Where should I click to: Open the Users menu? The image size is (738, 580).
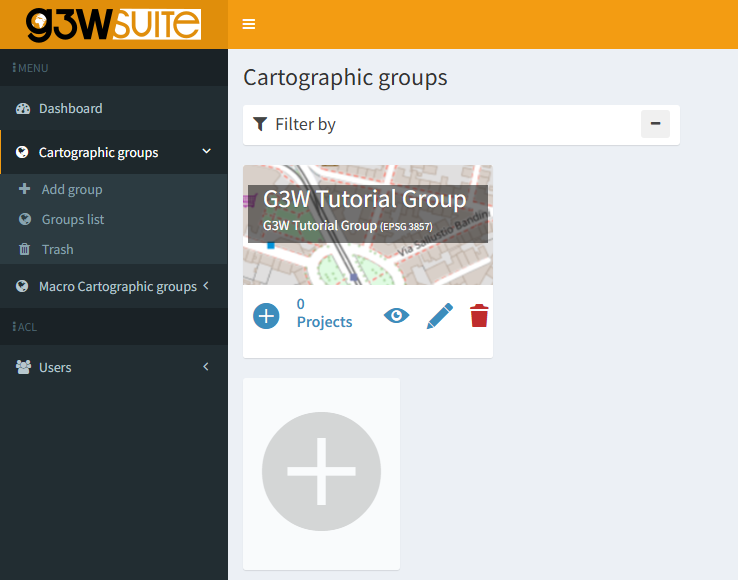114,367
